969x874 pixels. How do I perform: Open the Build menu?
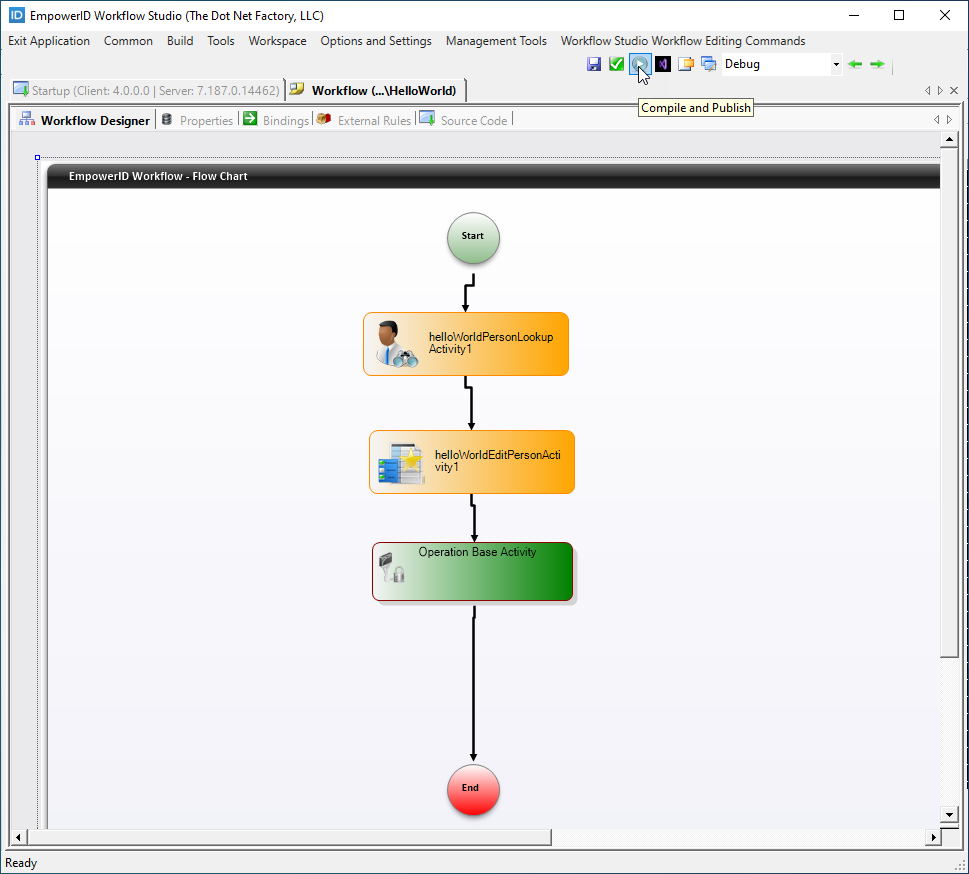(x=180, y=41)
